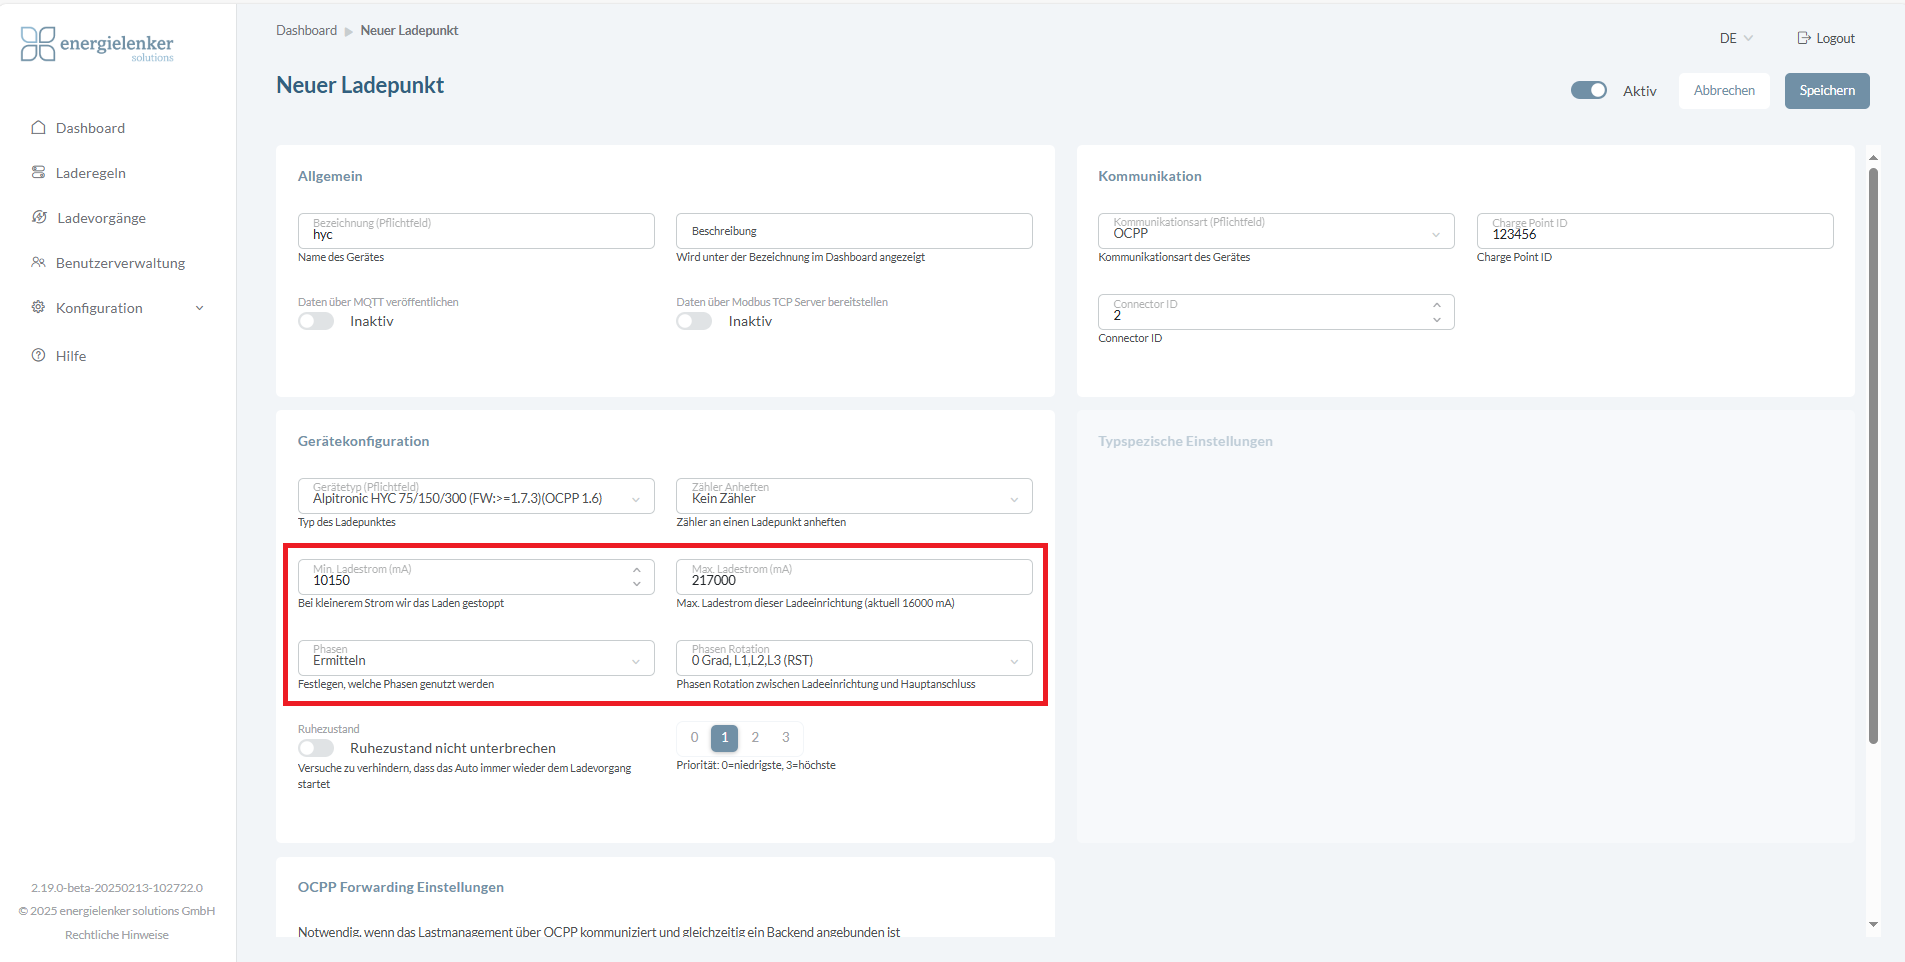Click the energielenker solutions logo
Screen dimensions: 1905x962
97,44
